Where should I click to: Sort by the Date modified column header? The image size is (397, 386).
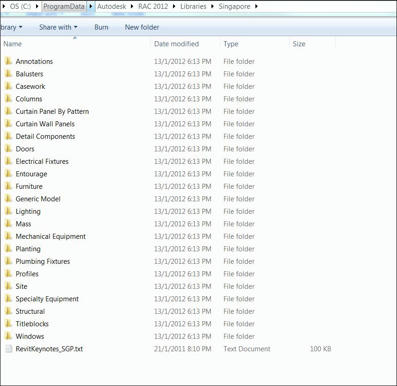176,44
